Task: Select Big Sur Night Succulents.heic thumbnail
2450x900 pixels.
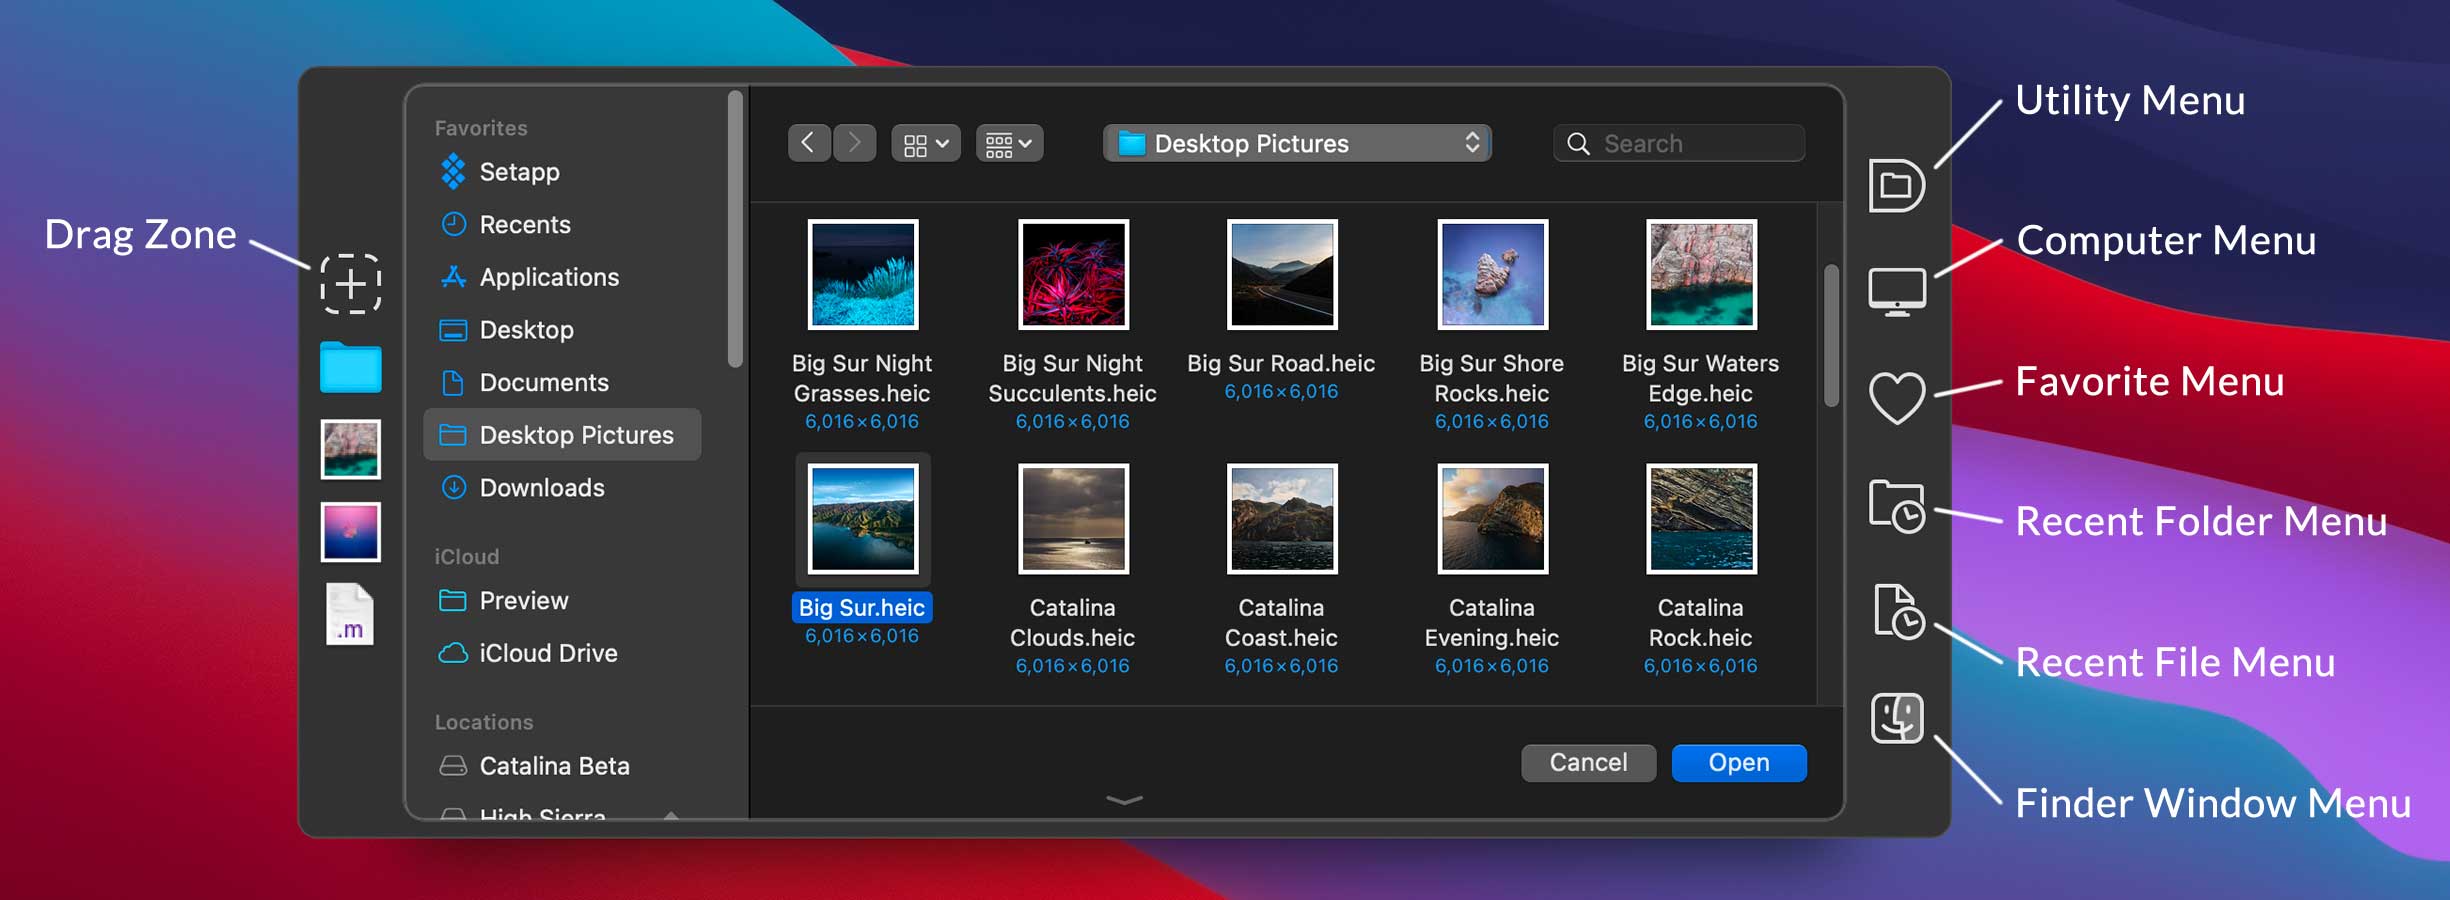Action: point(1073,274)
